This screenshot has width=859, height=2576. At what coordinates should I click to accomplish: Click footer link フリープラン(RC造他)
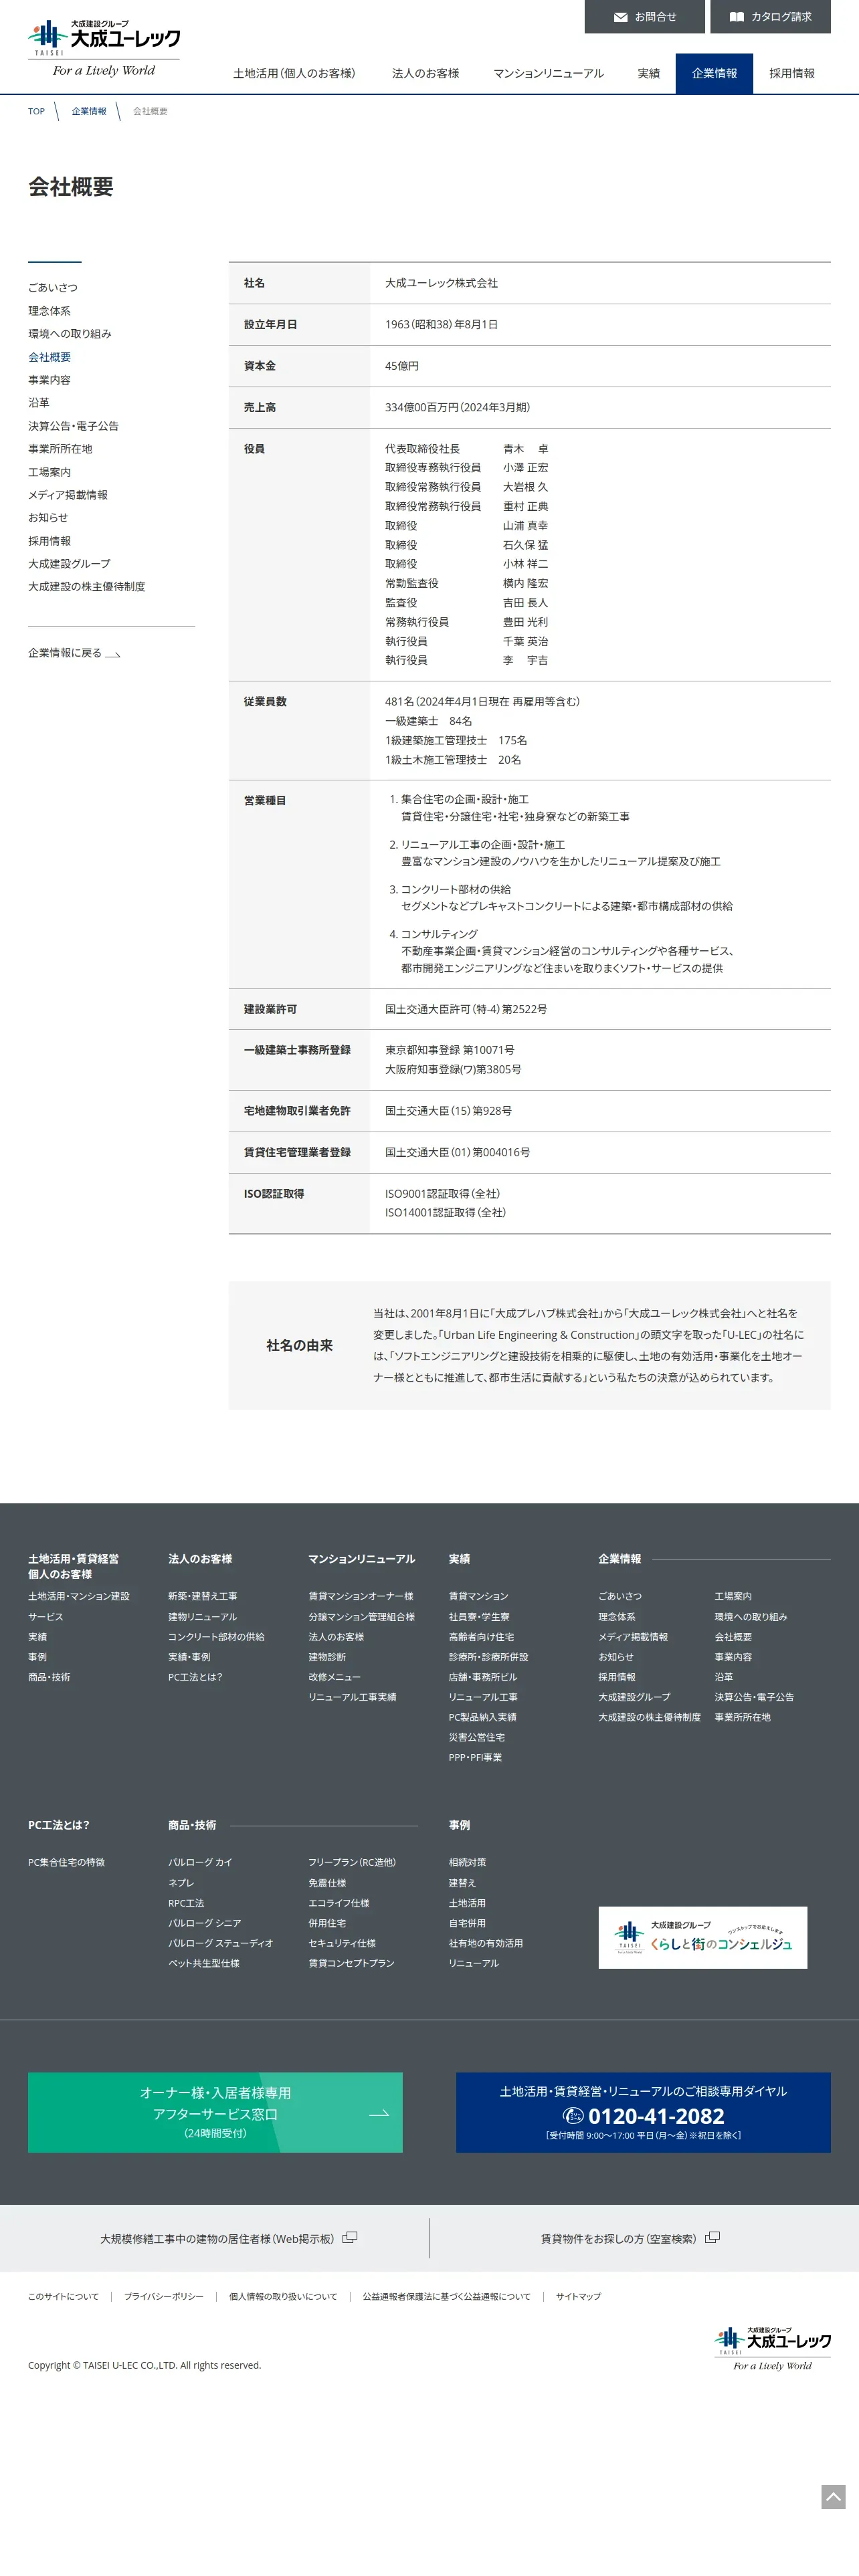point(352,1862)
